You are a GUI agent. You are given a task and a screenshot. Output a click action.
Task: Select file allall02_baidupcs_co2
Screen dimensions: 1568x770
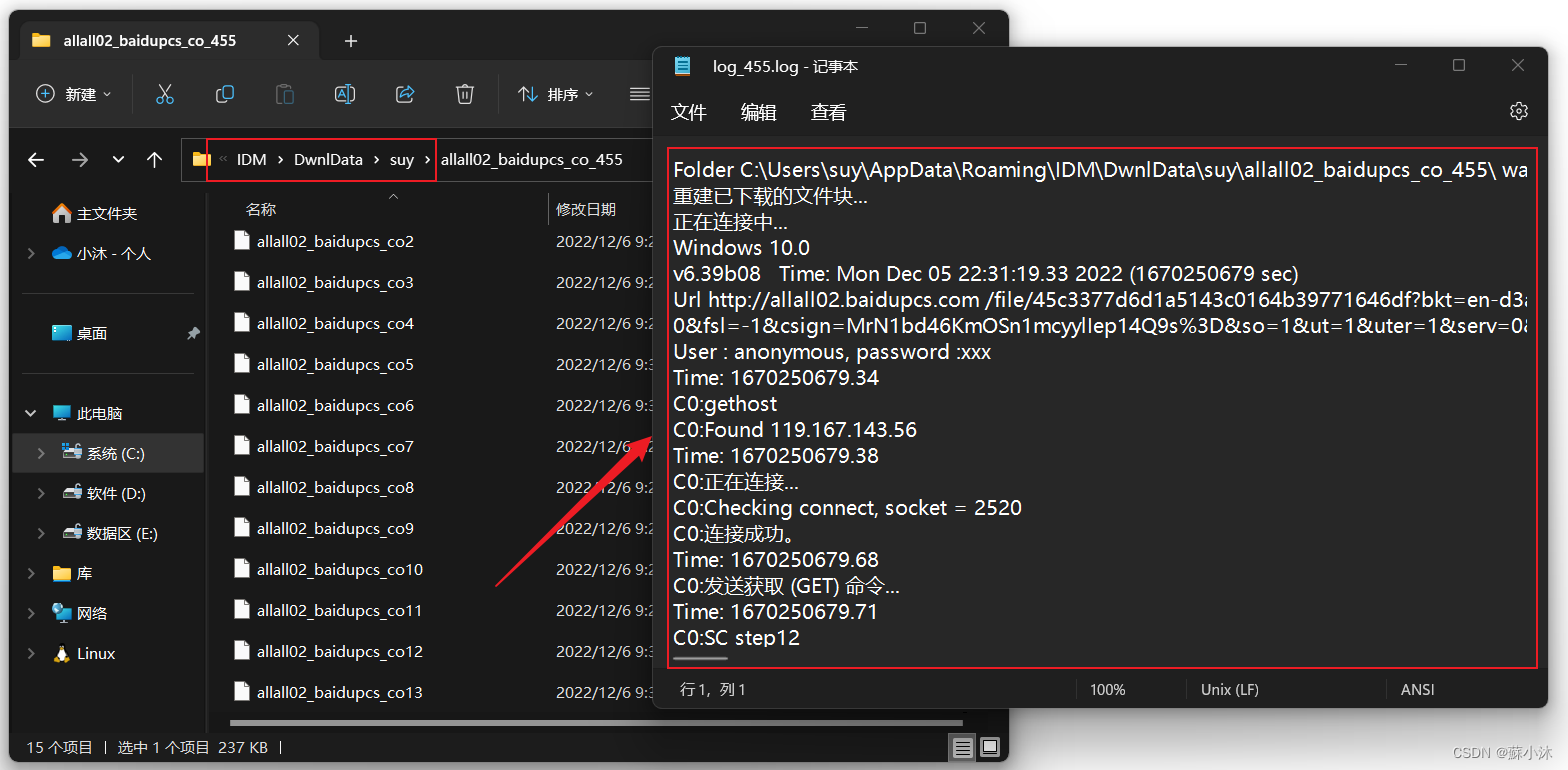(335, 241)
